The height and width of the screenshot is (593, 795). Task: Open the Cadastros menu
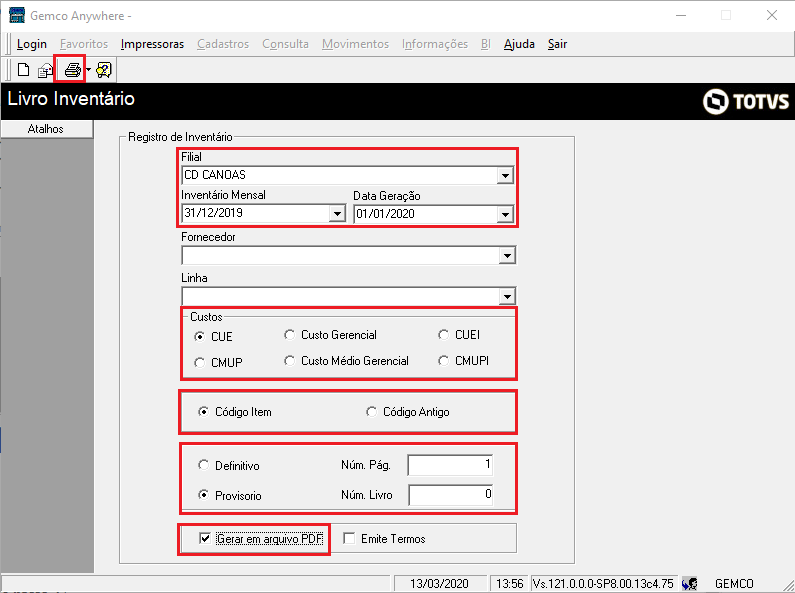click(x=223, y=44)
